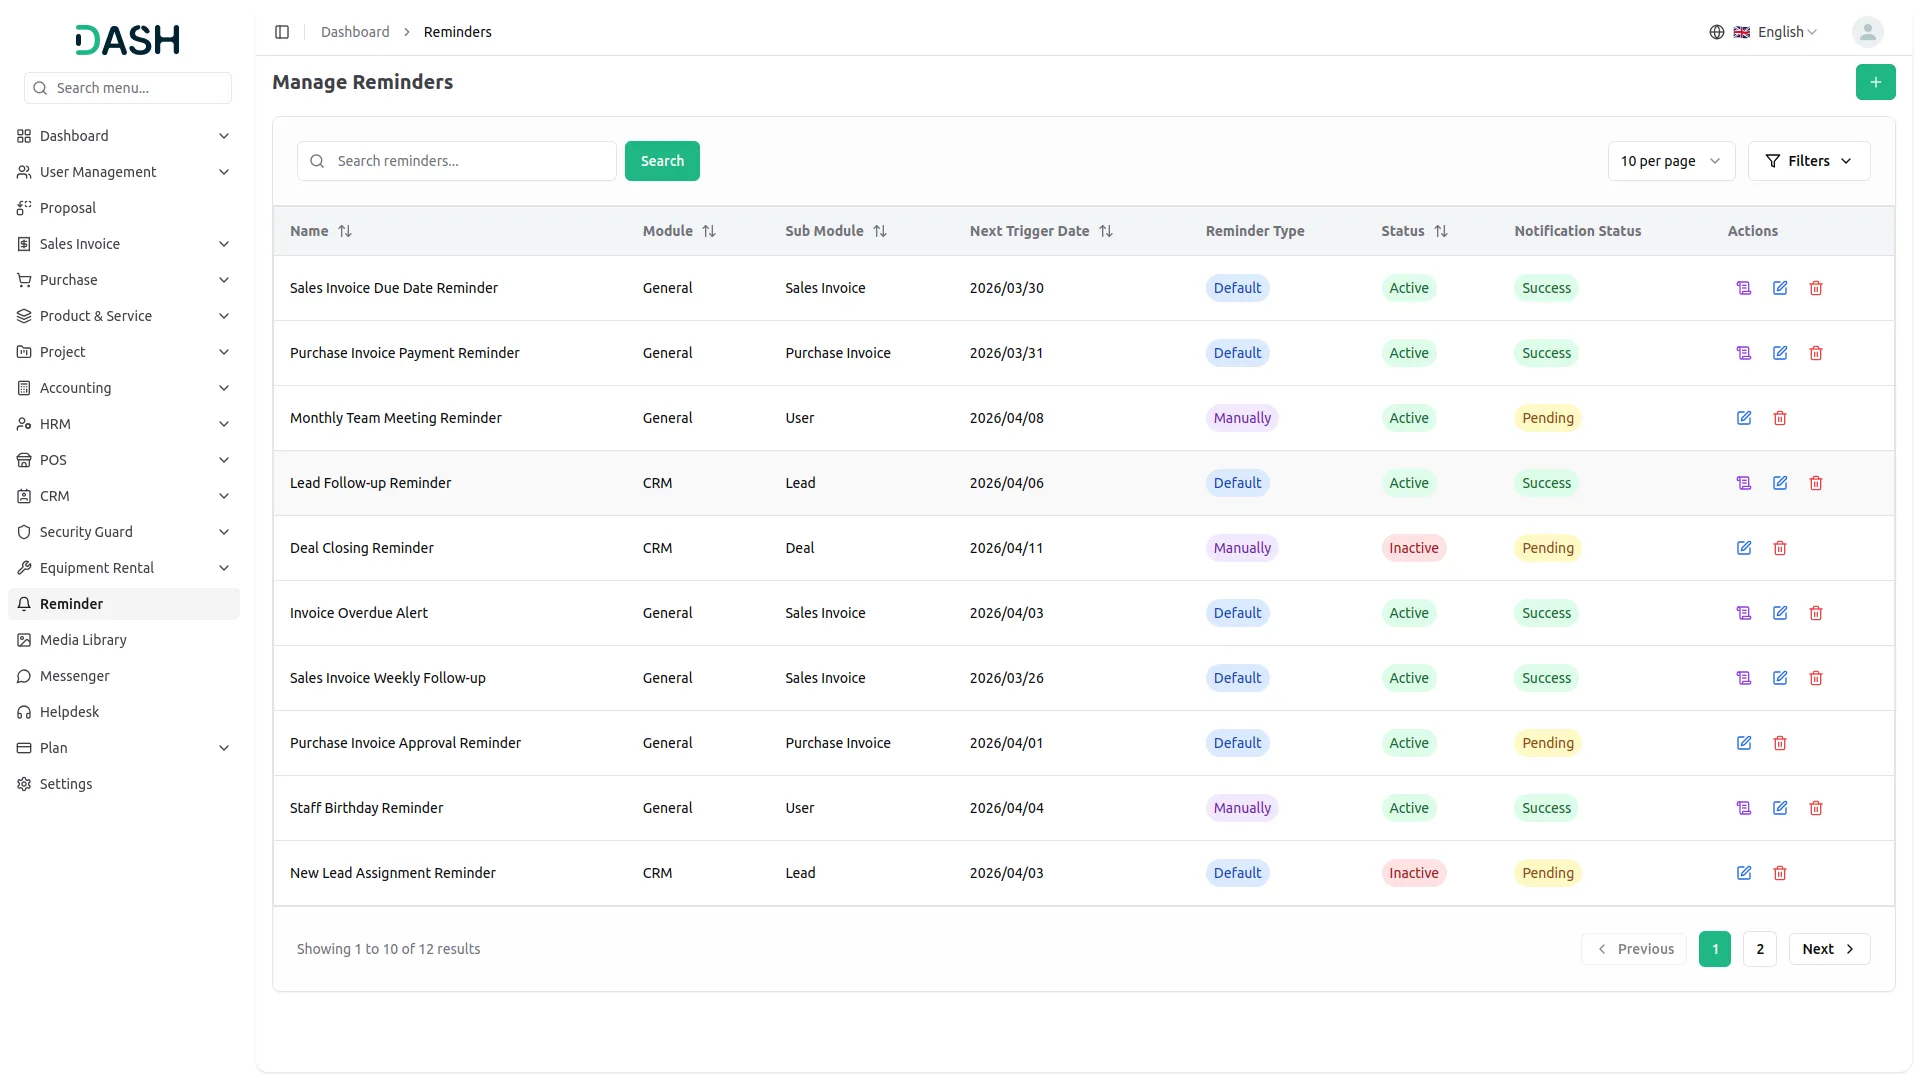Open the 10 per page dropdown
The width and height of the screenshot is (1920, 1080).
pyautogui.click(x=1671, y=161)
